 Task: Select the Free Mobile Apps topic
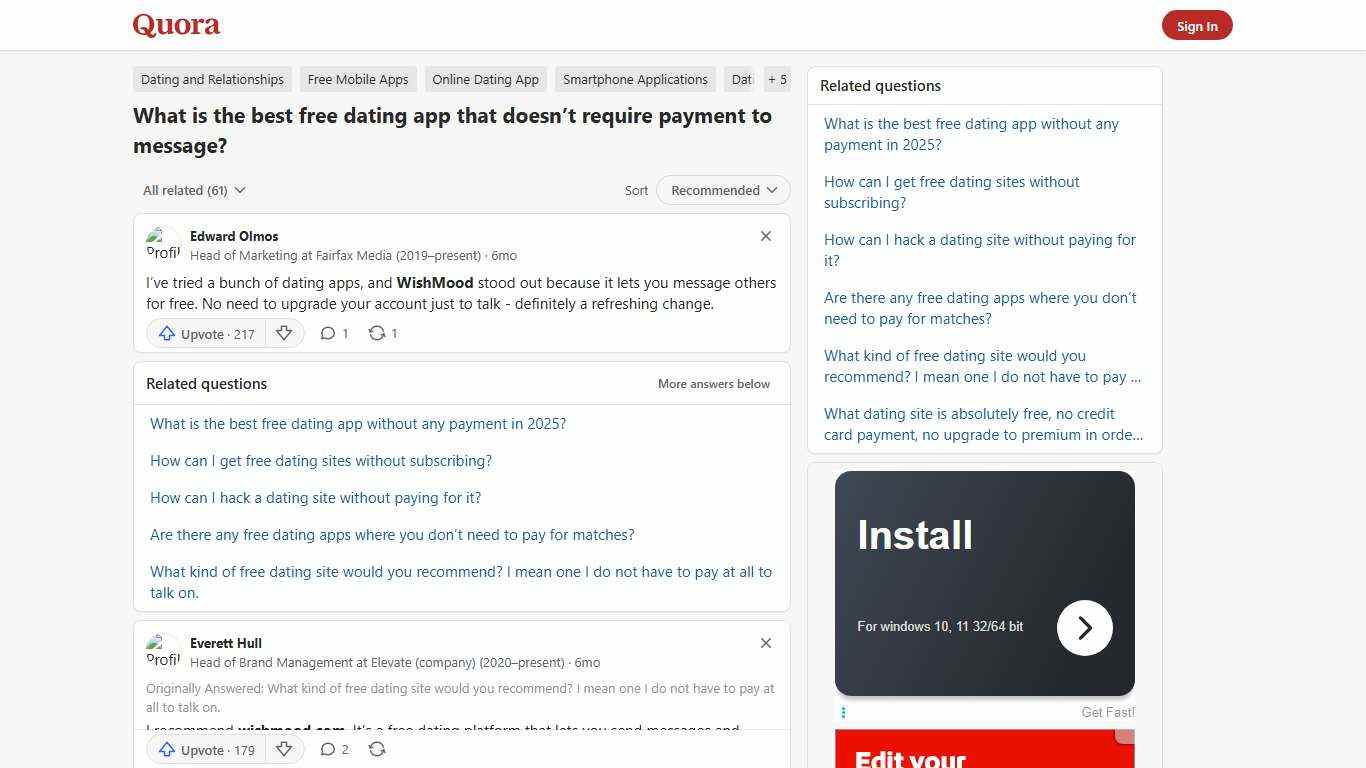coord(357,79)
